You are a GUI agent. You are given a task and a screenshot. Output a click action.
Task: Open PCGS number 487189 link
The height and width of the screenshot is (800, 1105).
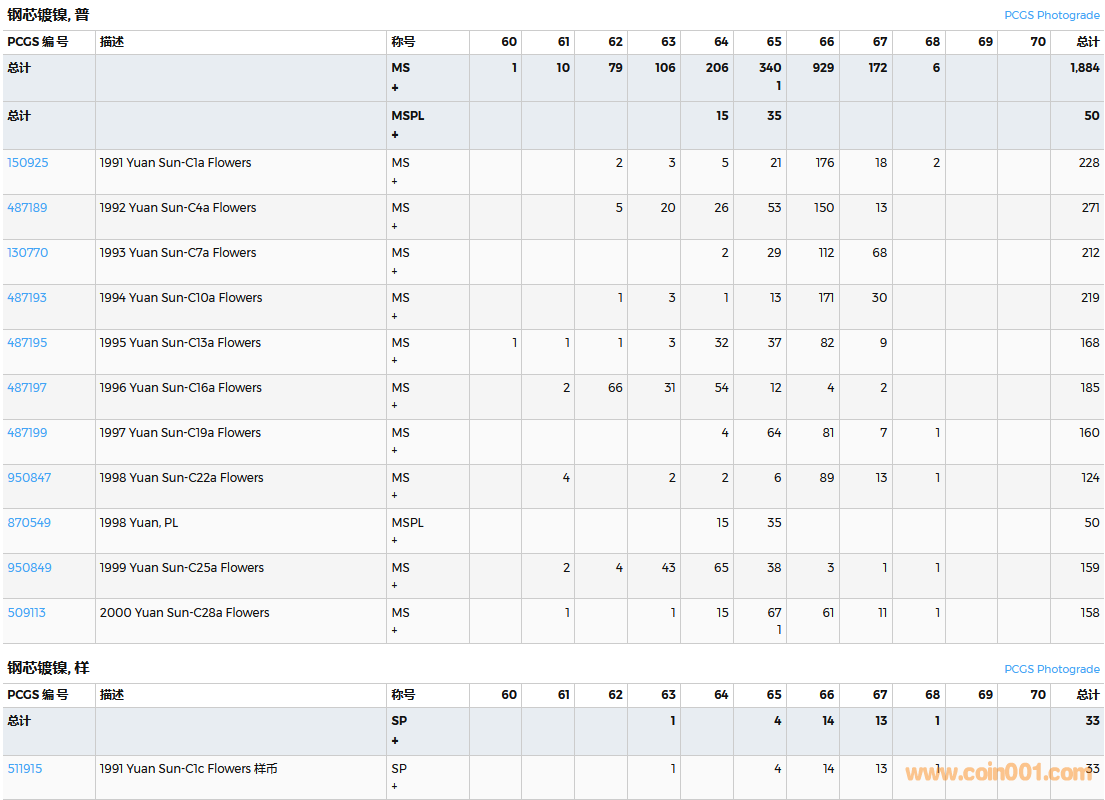pos(27,208)
